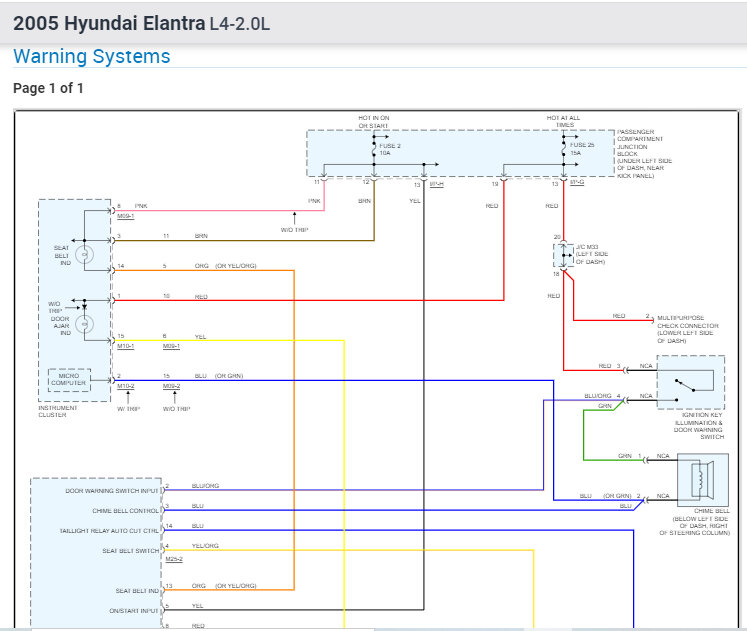Click the J/C M33 joint connector symbol
The height and width of the screenshot is (631, 747).
[564, 255]
